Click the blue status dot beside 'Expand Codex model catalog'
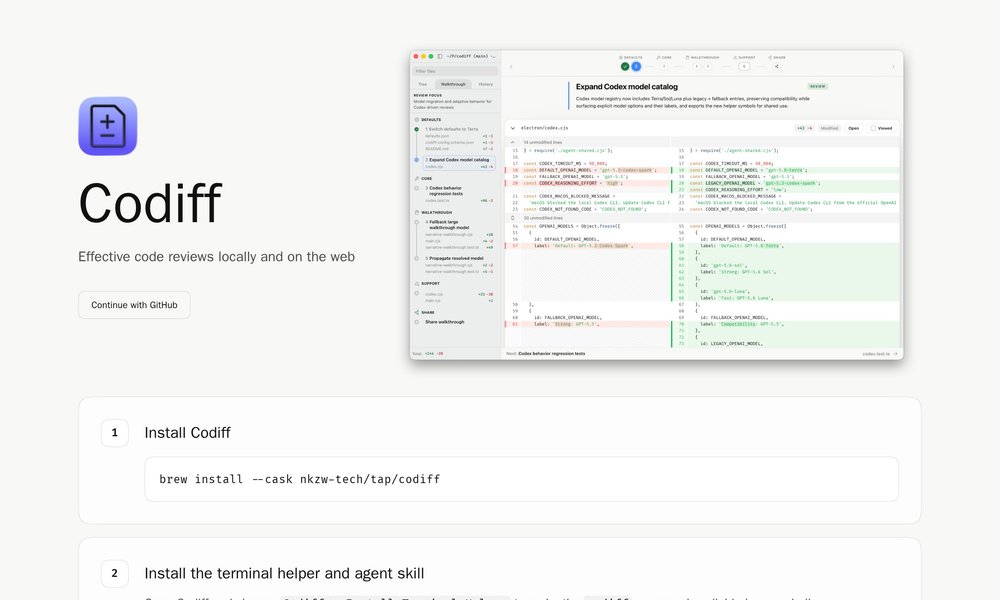The height and width of the screenshot is (600, 1000). [x=416, y=160]
